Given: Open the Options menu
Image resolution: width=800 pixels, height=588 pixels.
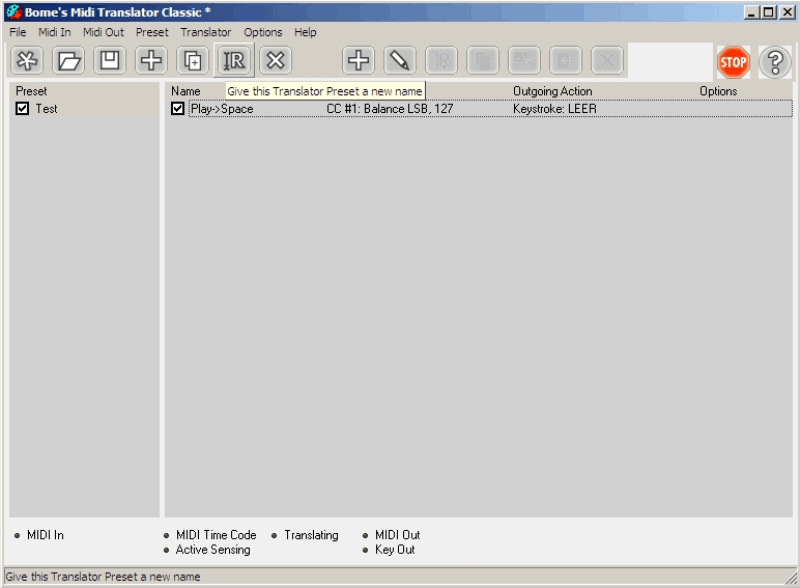Looking at the screenshot, I should [x=263, y=32].
